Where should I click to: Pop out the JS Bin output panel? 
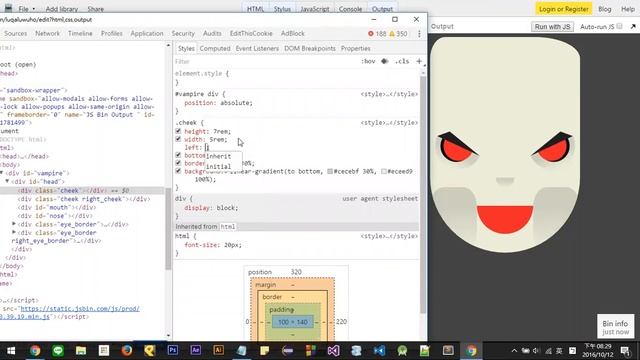coord(633,27)
